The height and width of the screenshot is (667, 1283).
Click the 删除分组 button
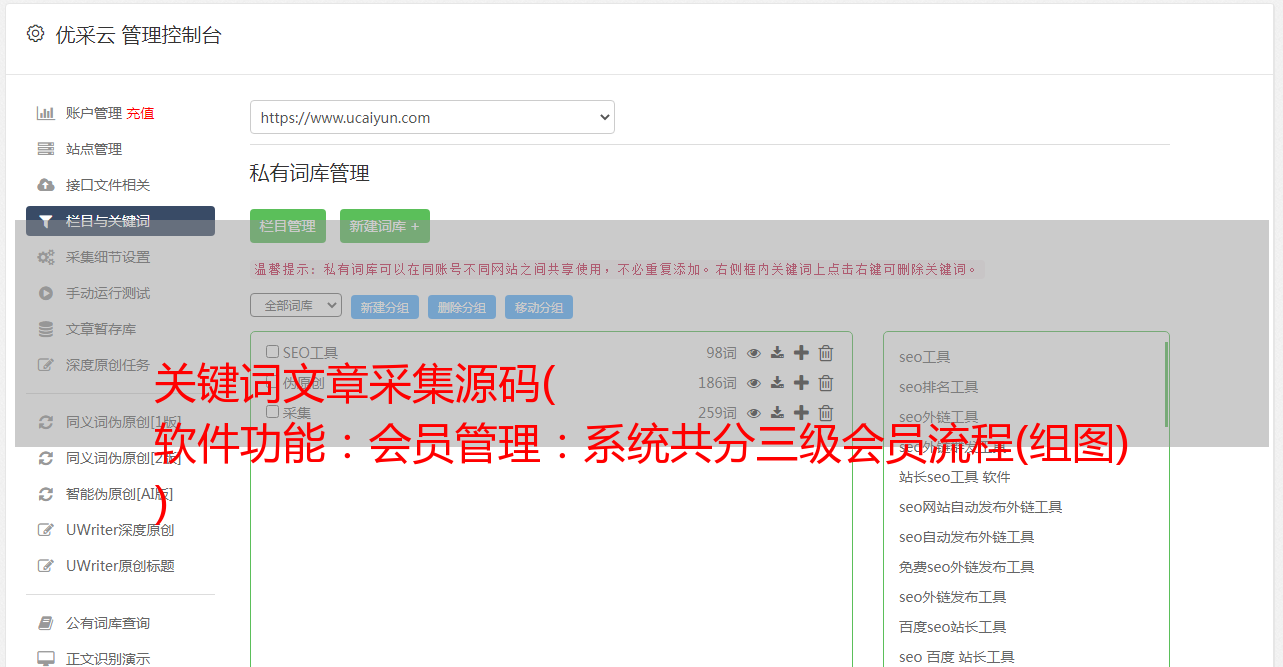click(x=462, y=307)
